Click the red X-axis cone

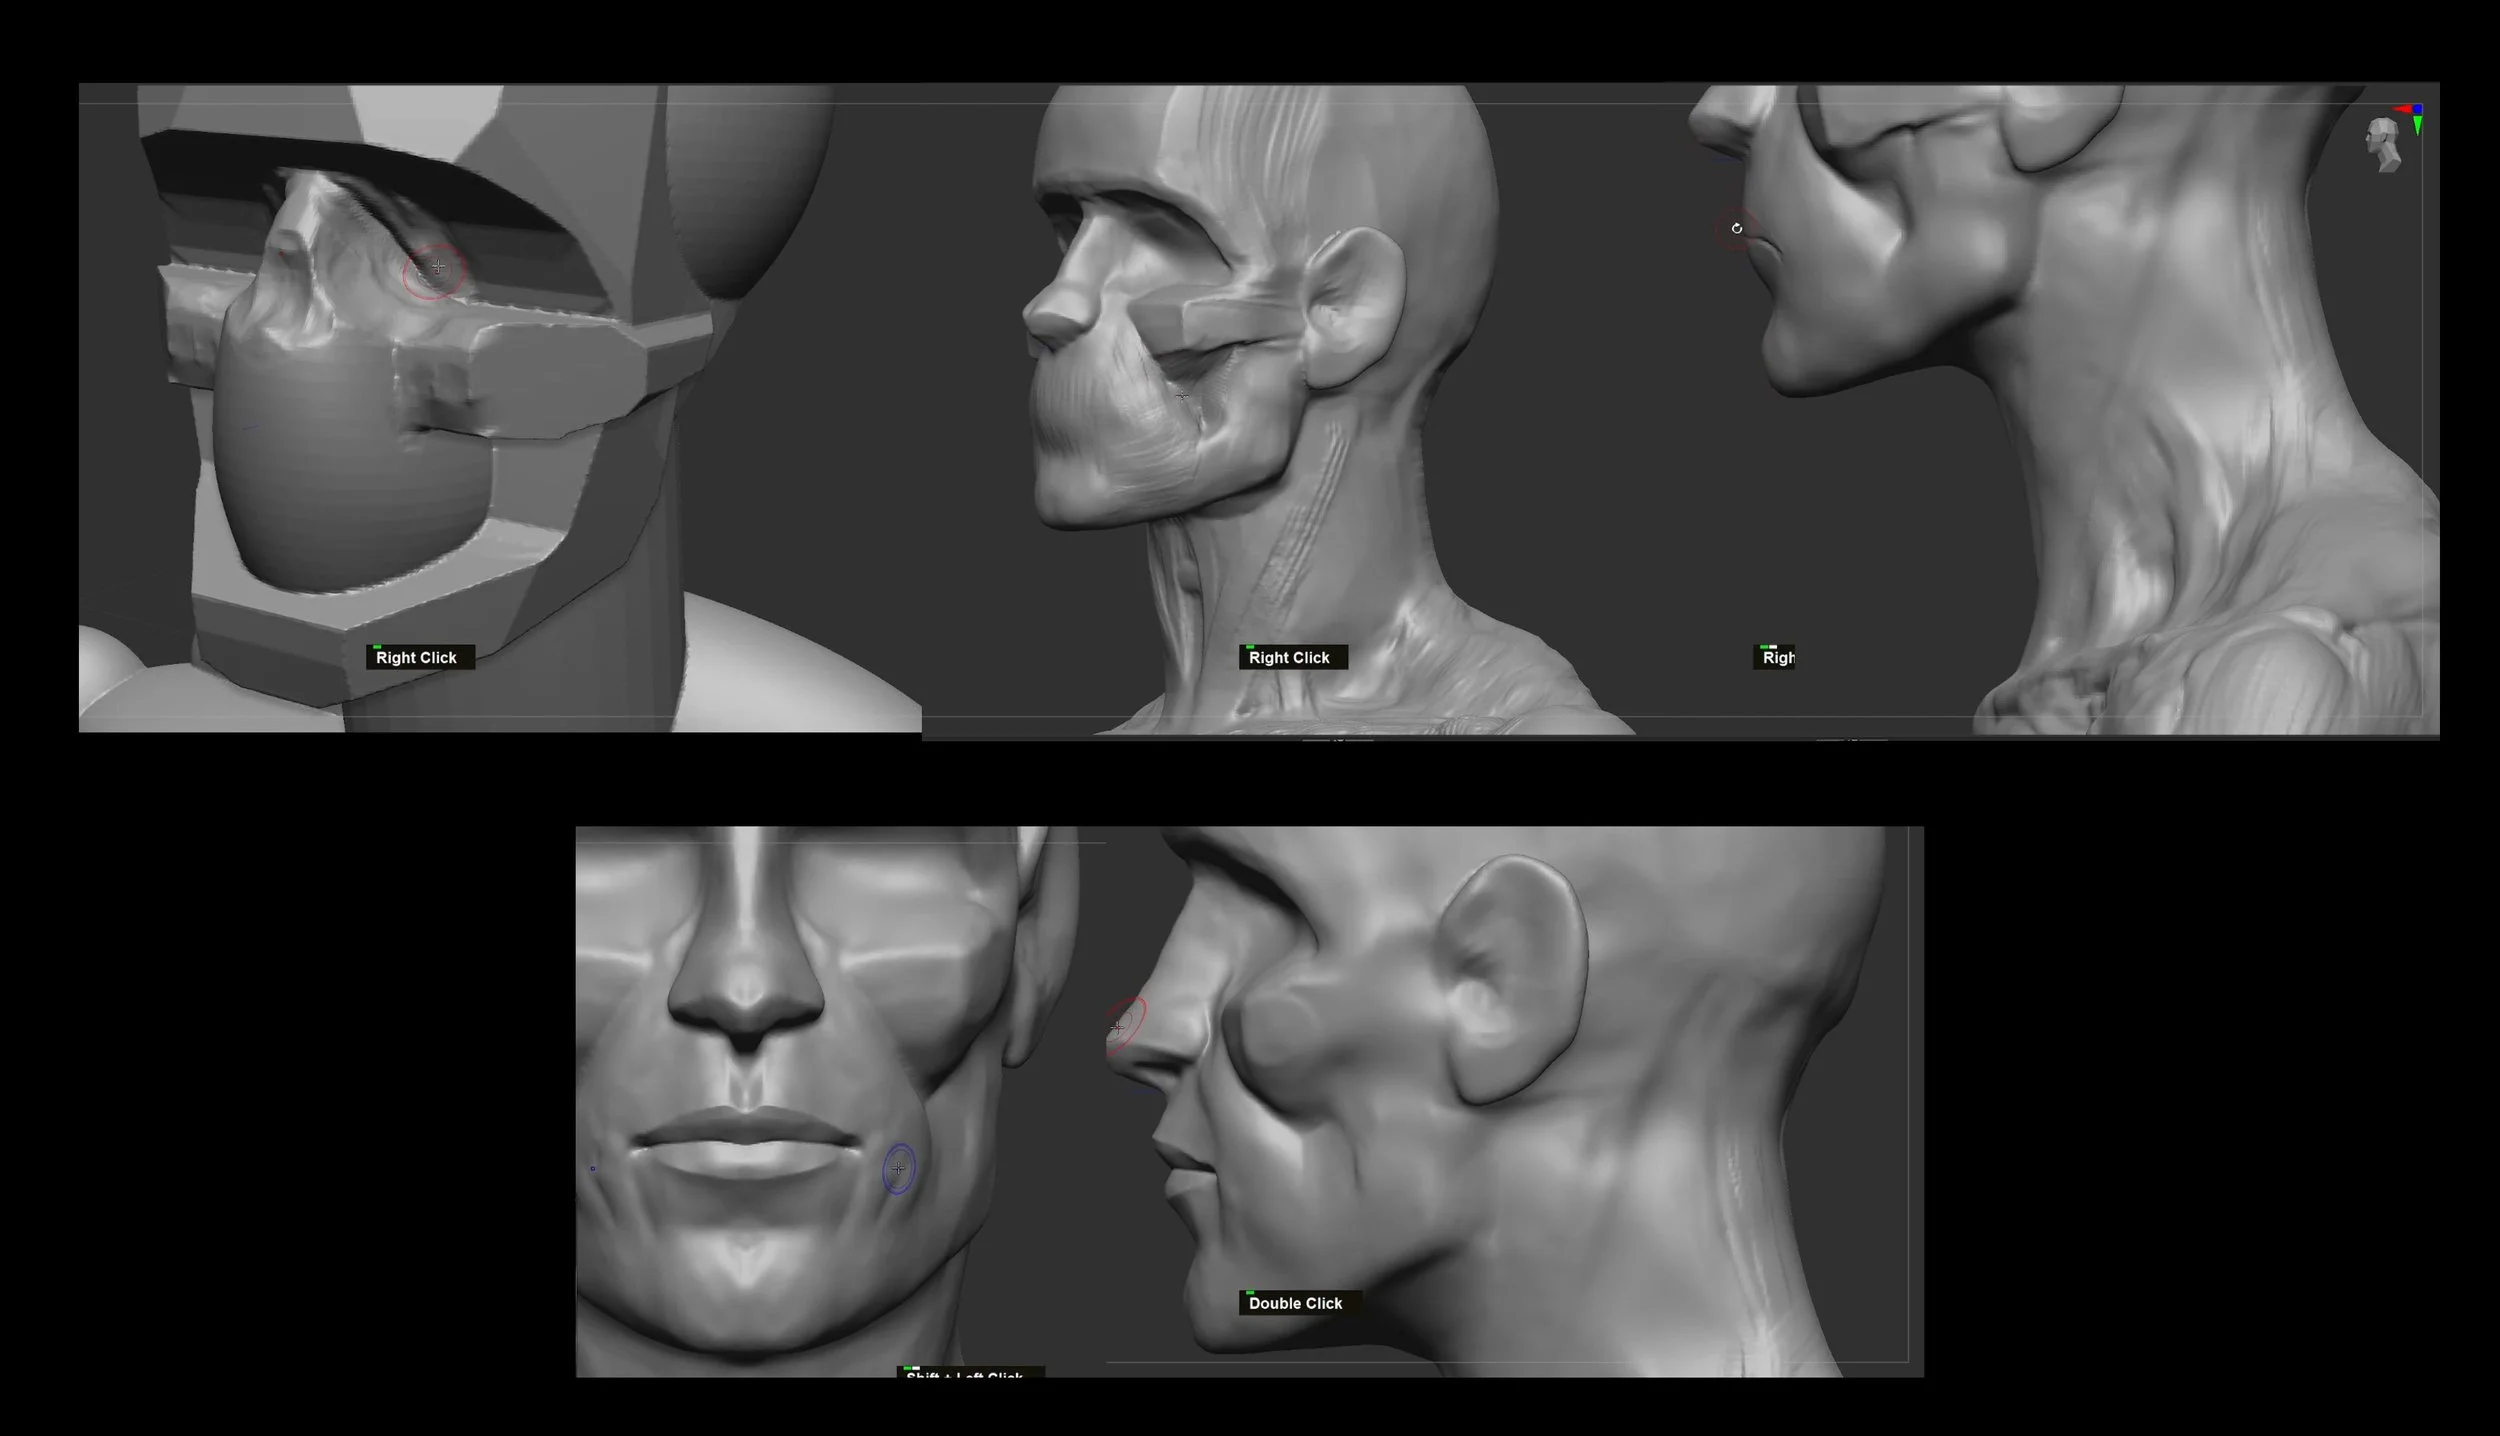[x=2402, y=109]
